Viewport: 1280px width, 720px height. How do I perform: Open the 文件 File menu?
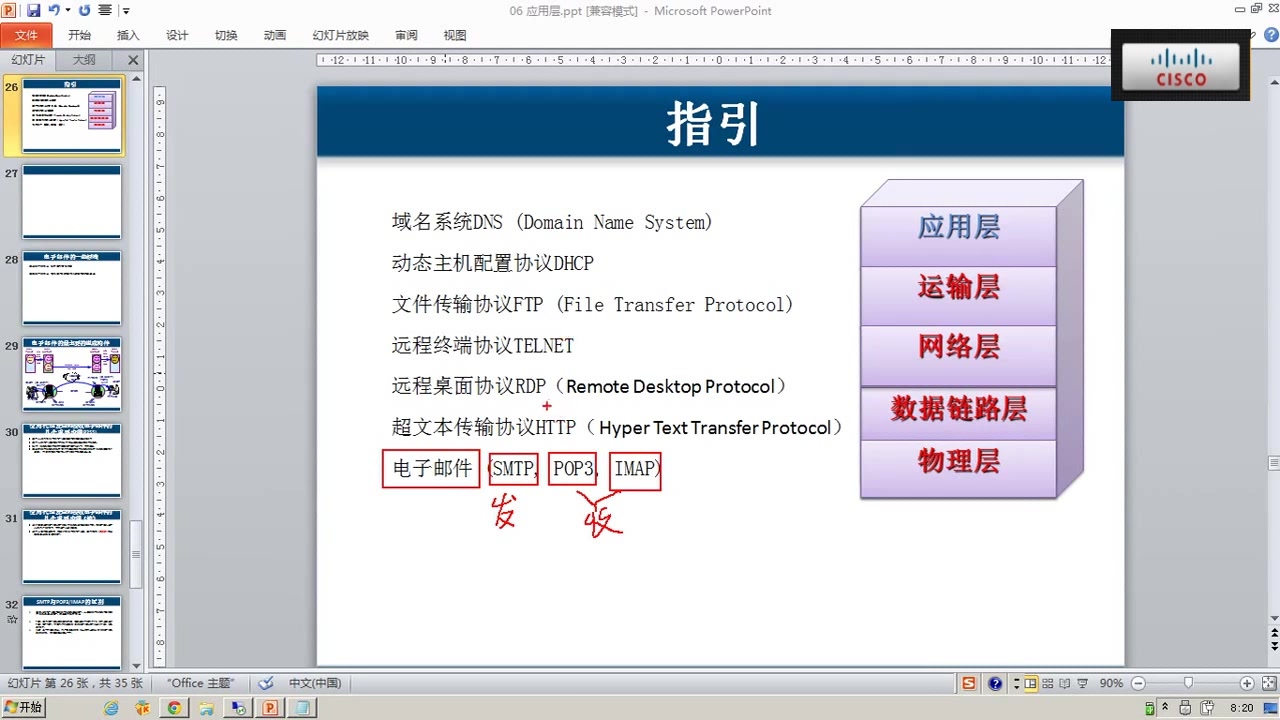(27, 34)
